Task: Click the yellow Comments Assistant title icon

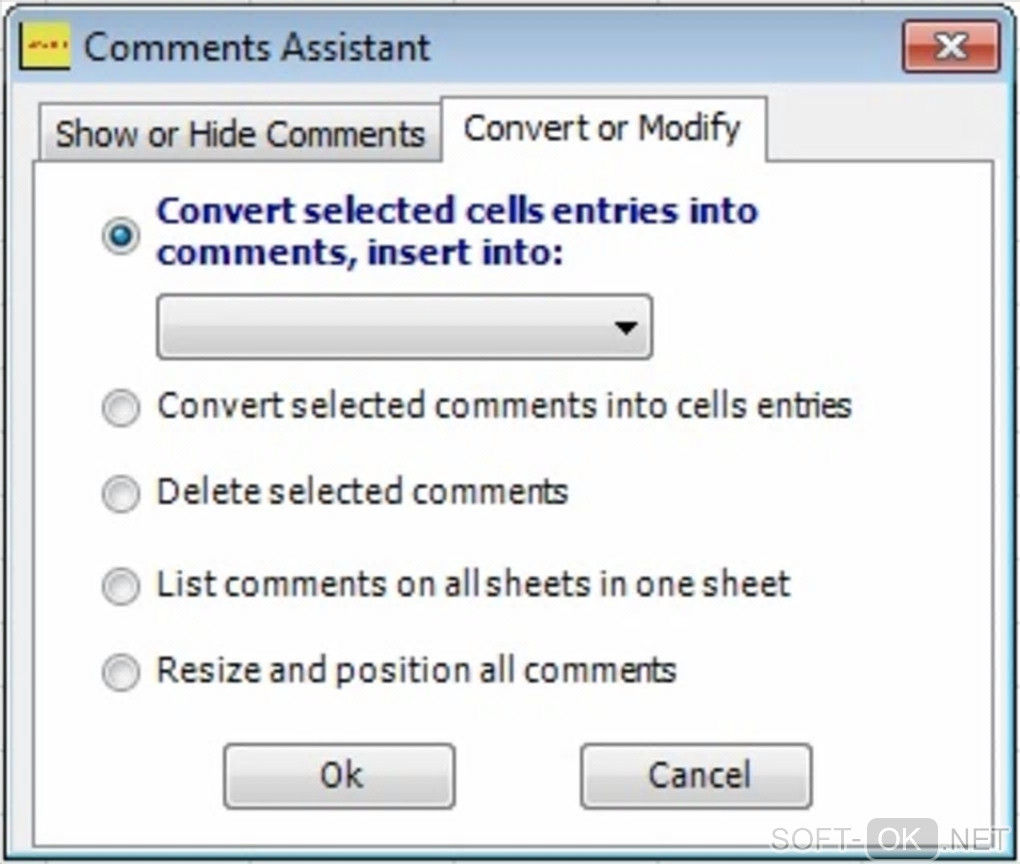Action: pyautogui.click(x=45, y=47)
